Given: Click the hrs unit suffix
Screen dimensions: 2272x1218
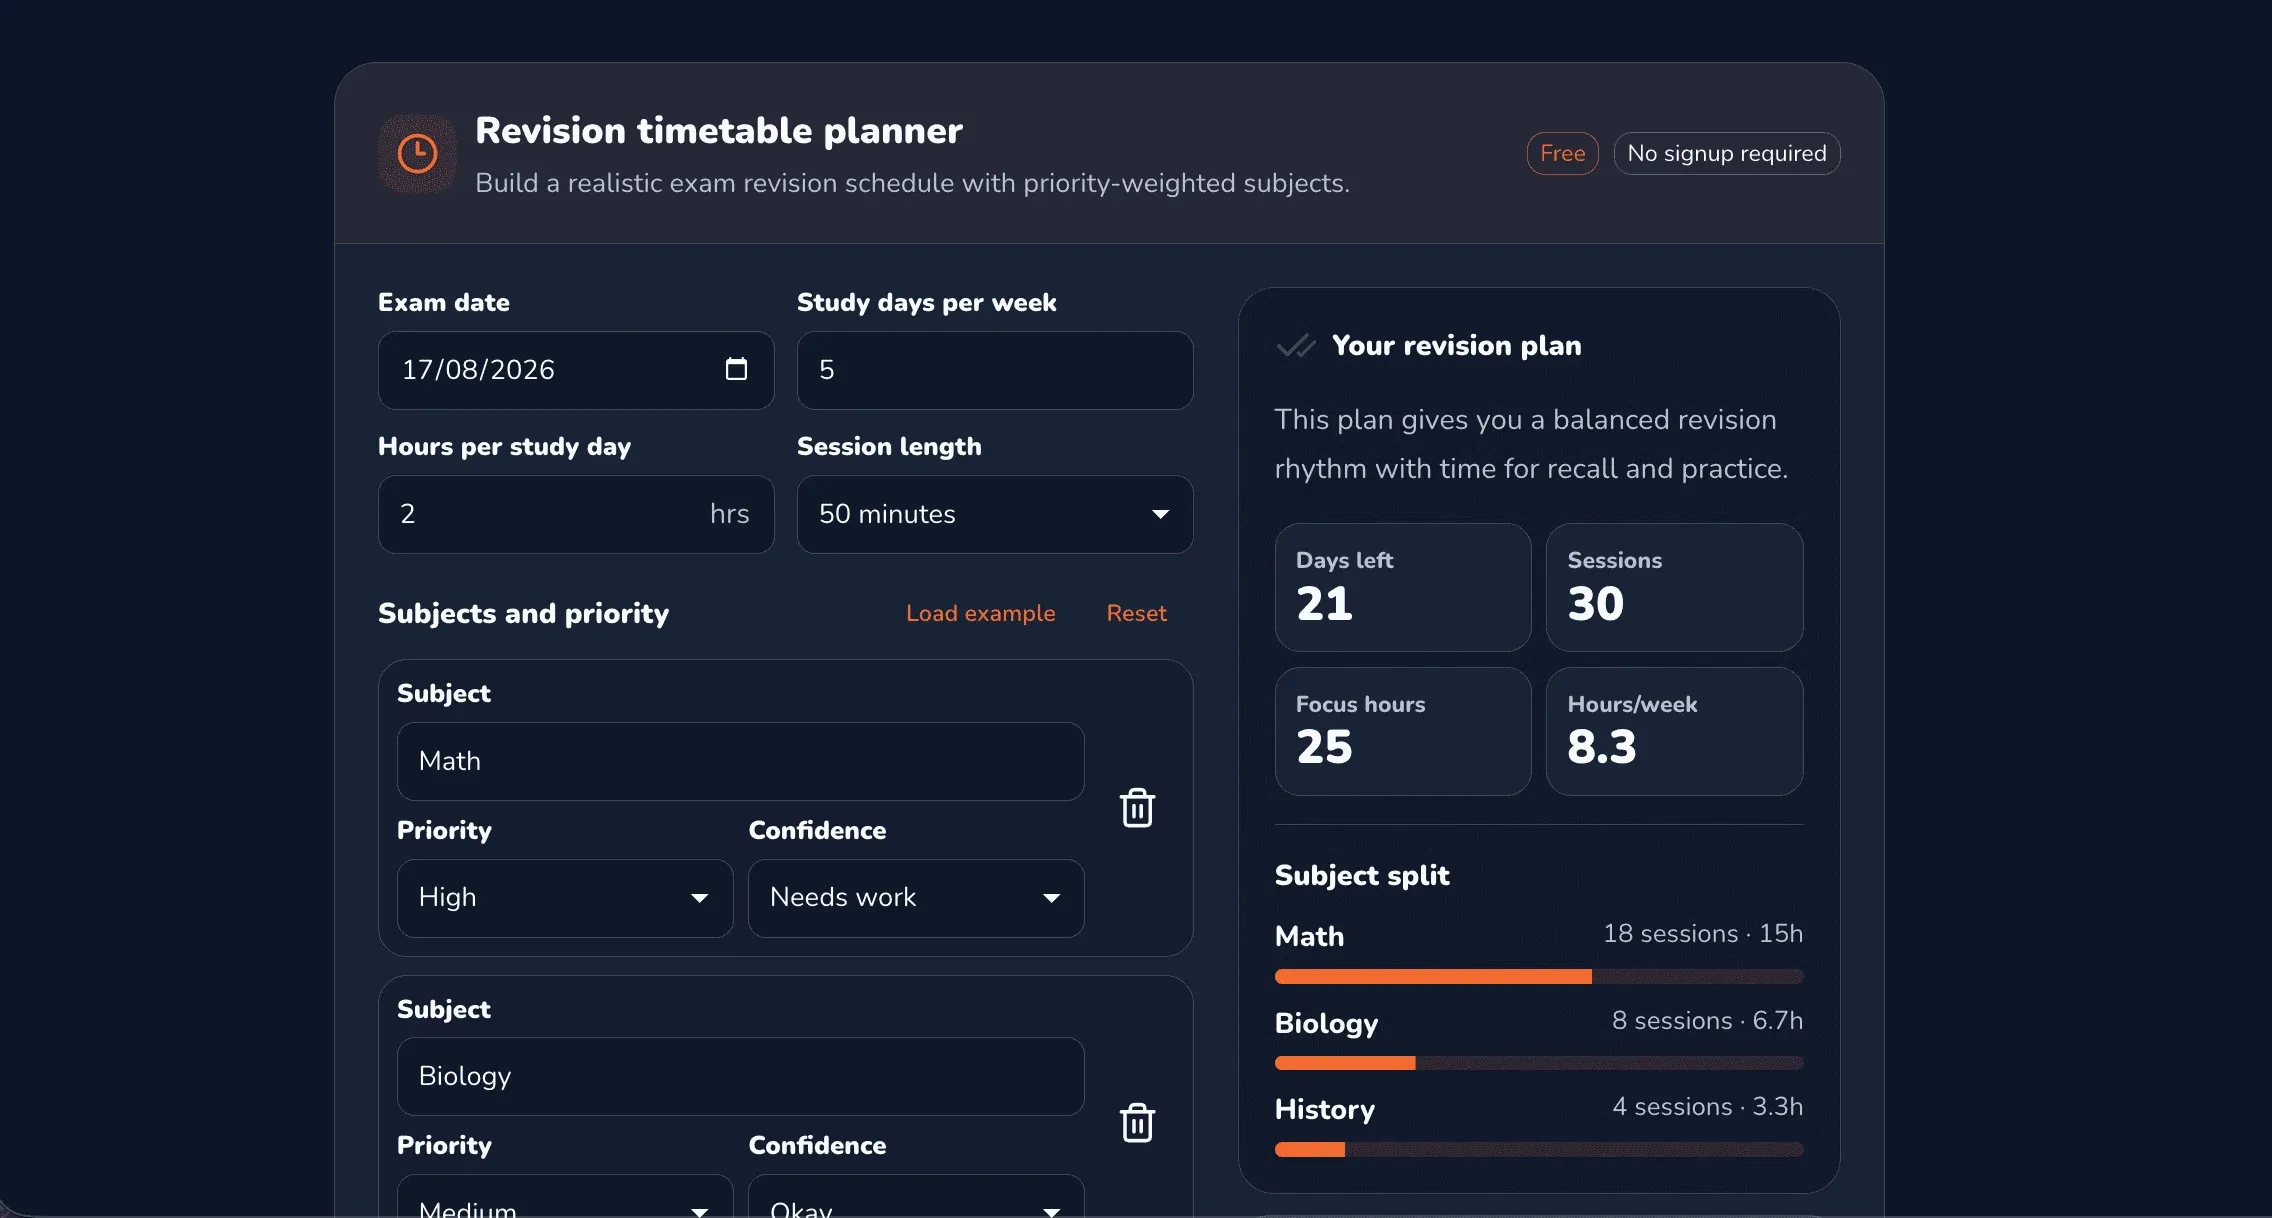Looking at the screenshot, I should [x=729, y=514].
